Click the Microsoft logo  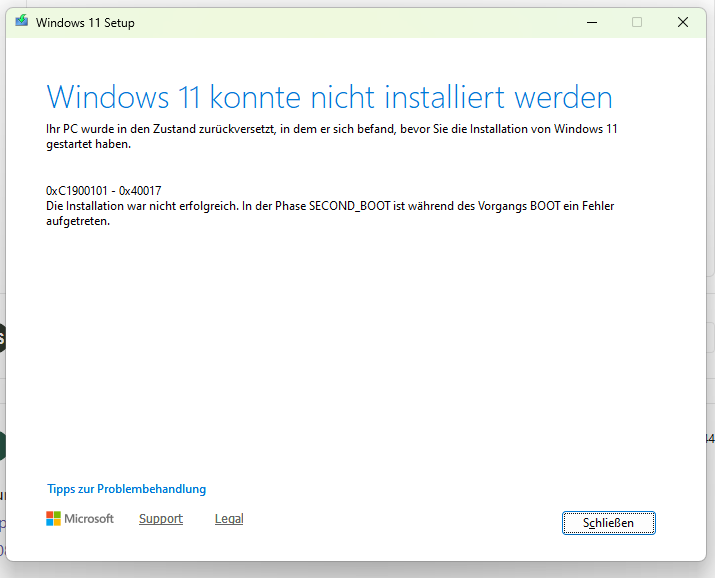(80, 519)
